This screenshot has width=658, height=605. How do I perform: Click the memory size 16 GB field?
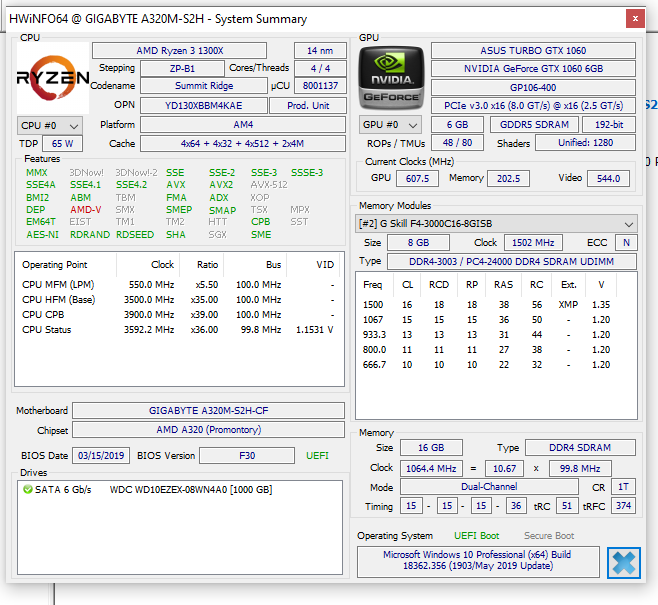(431, 448)
